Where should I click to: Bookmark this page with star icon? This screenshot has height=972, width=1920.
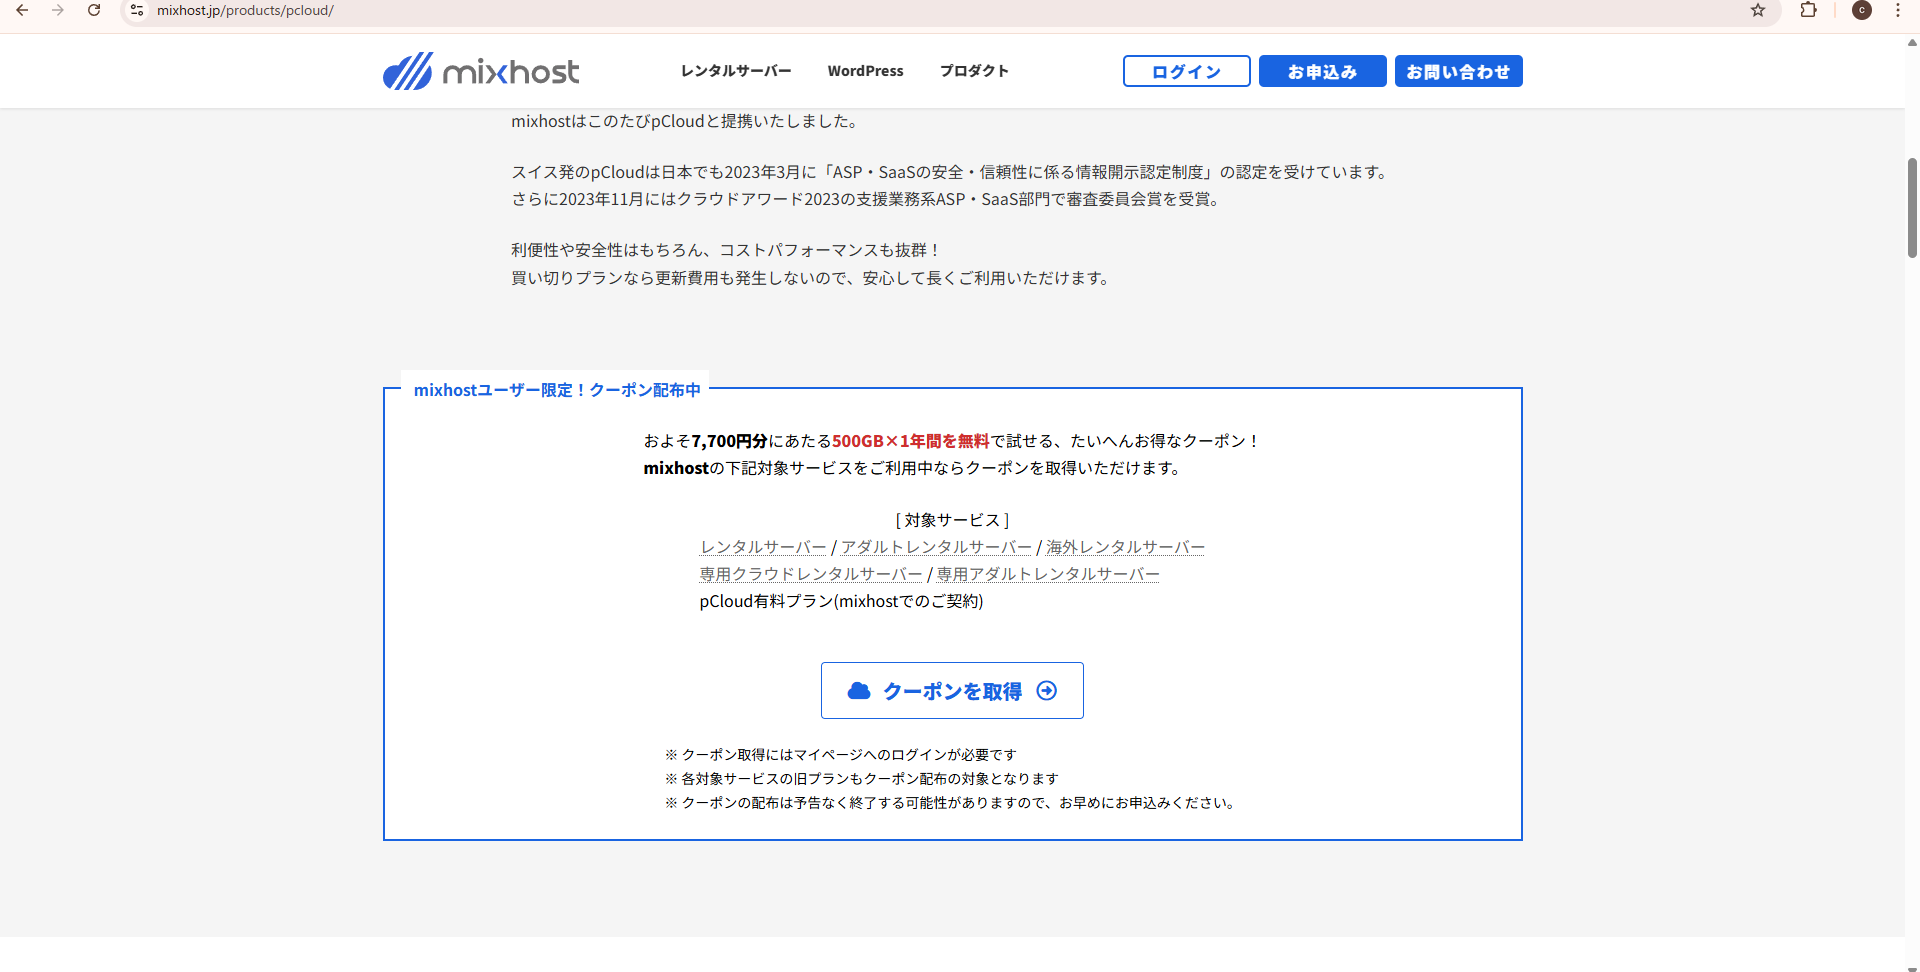pyautogui.click(x=1758, y=10)
